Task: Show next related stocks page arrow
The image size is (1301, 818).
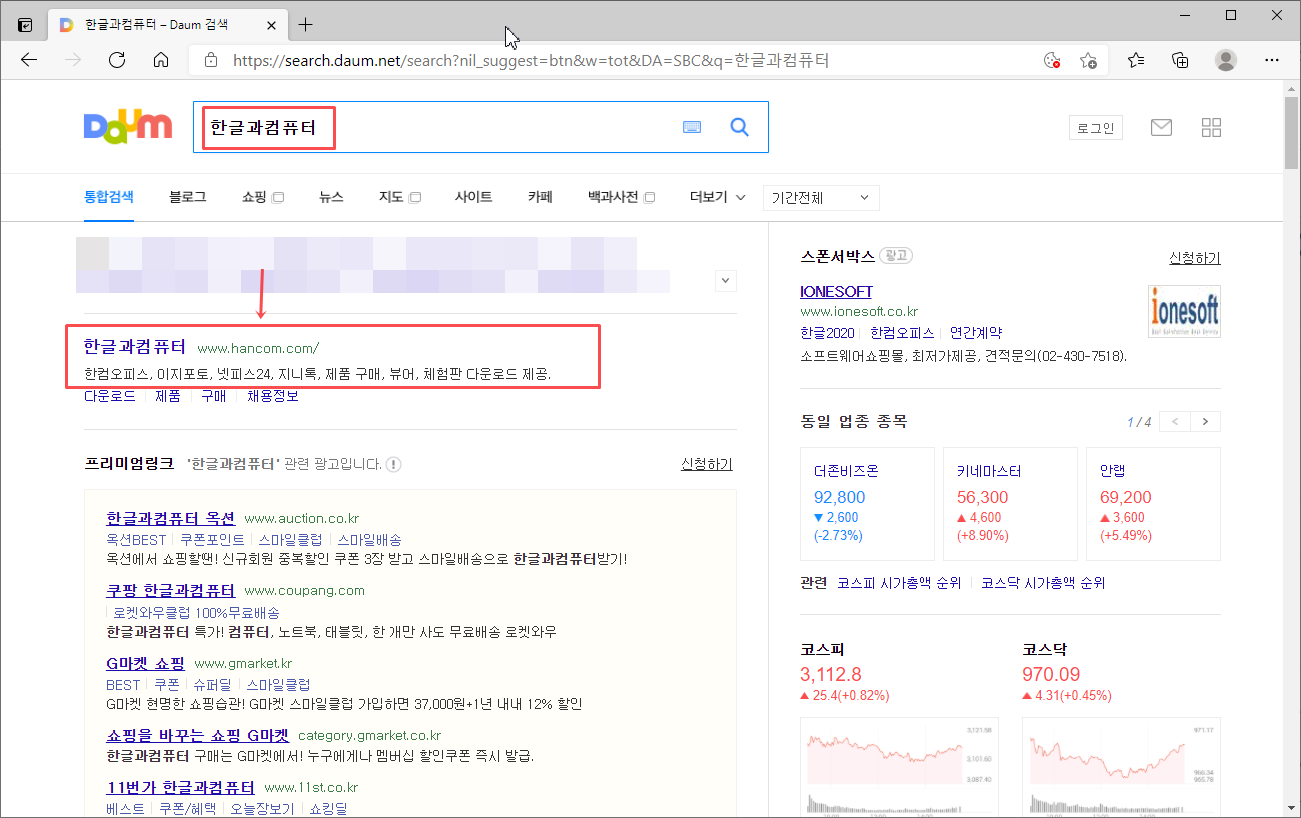Action: [x=1206, y=422]
